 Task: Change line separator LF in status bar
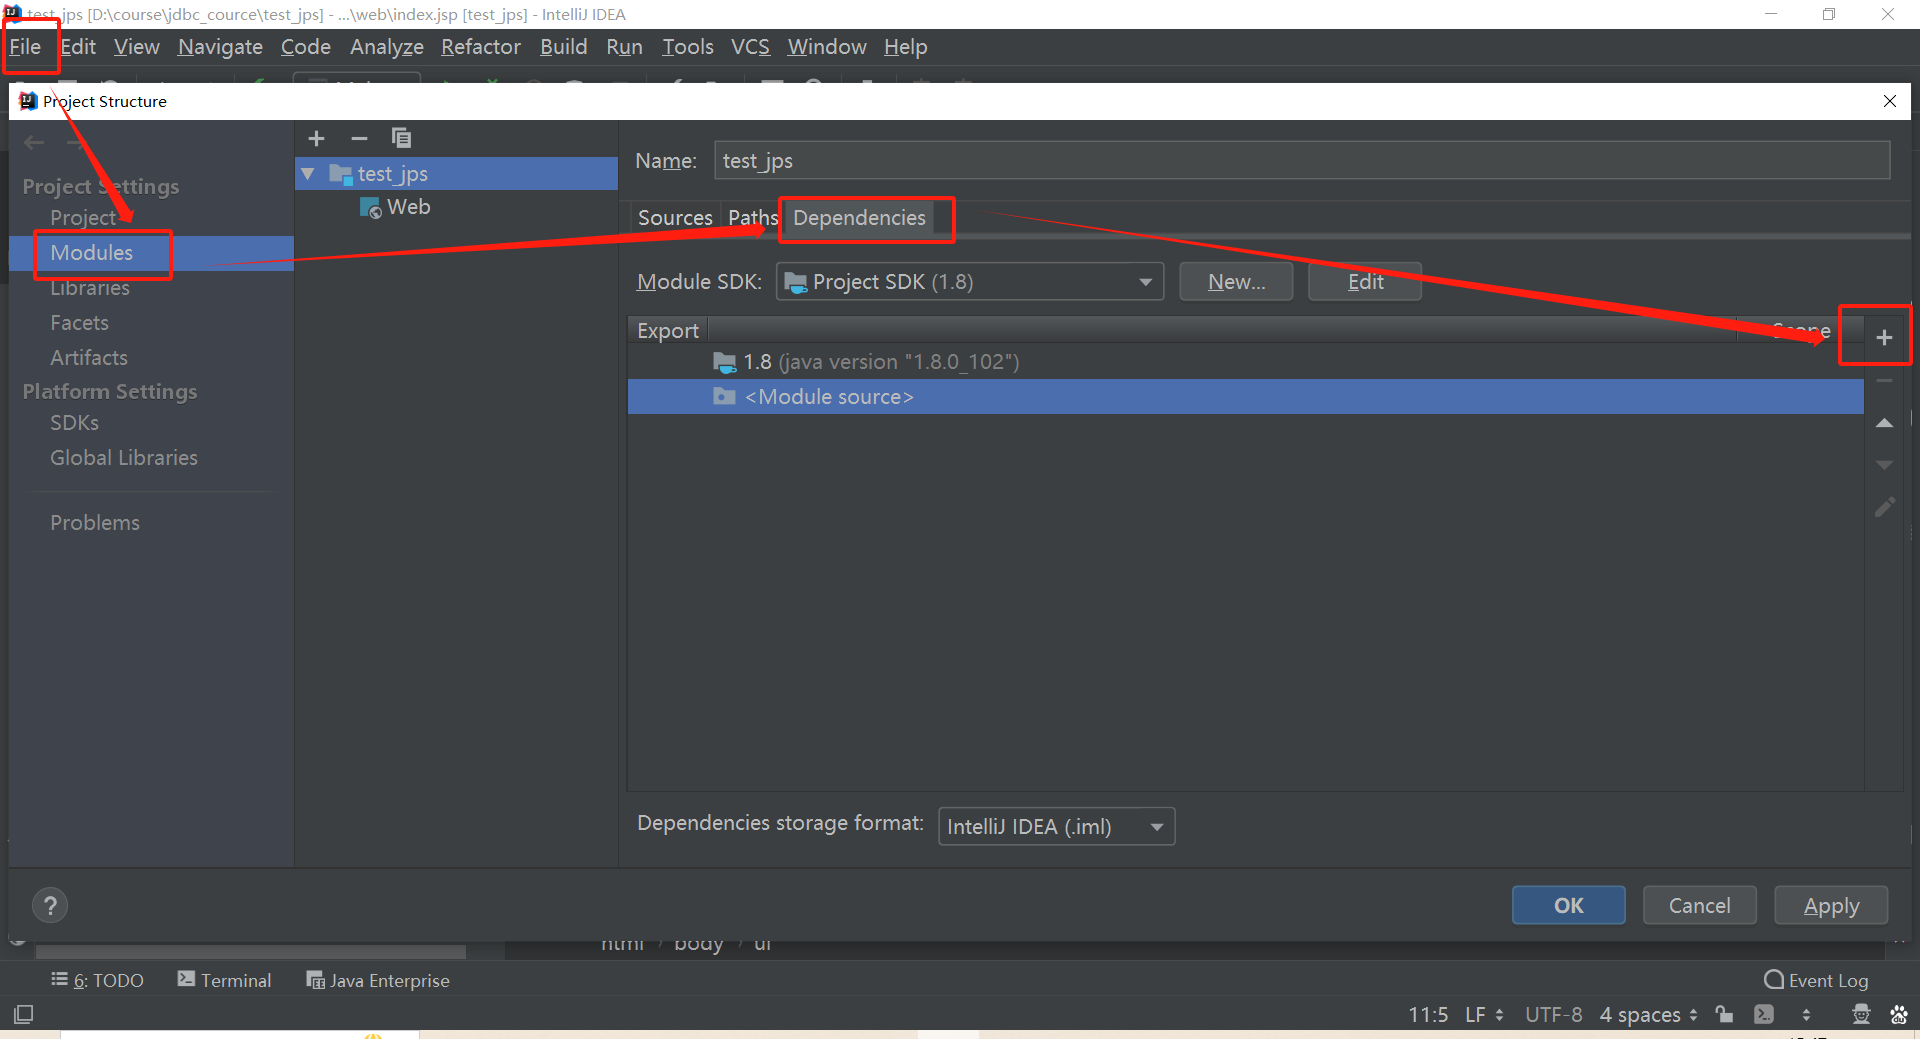1484,1014
